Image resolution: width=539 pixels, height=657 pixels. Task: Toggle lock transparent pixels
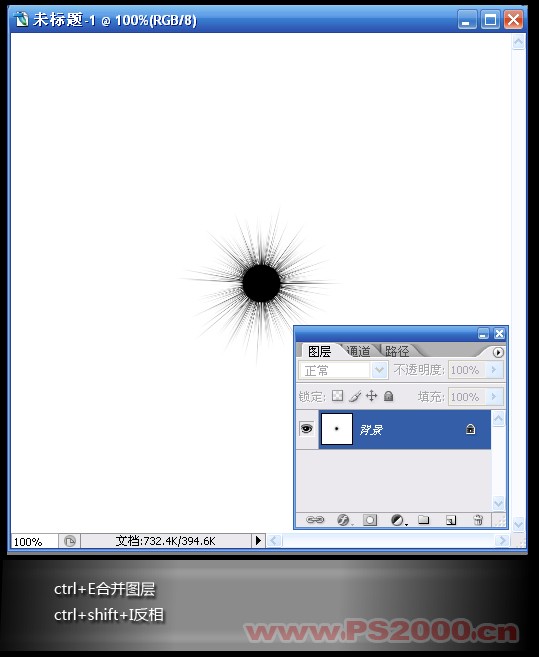[337, 396]
